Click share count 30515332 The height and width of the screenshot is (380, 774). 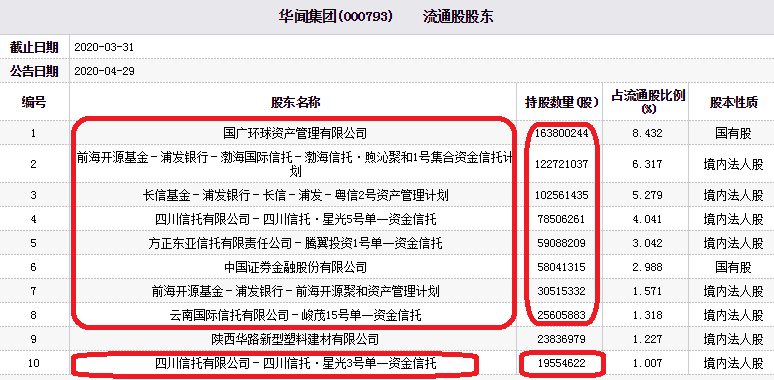(x=562, y=291)
